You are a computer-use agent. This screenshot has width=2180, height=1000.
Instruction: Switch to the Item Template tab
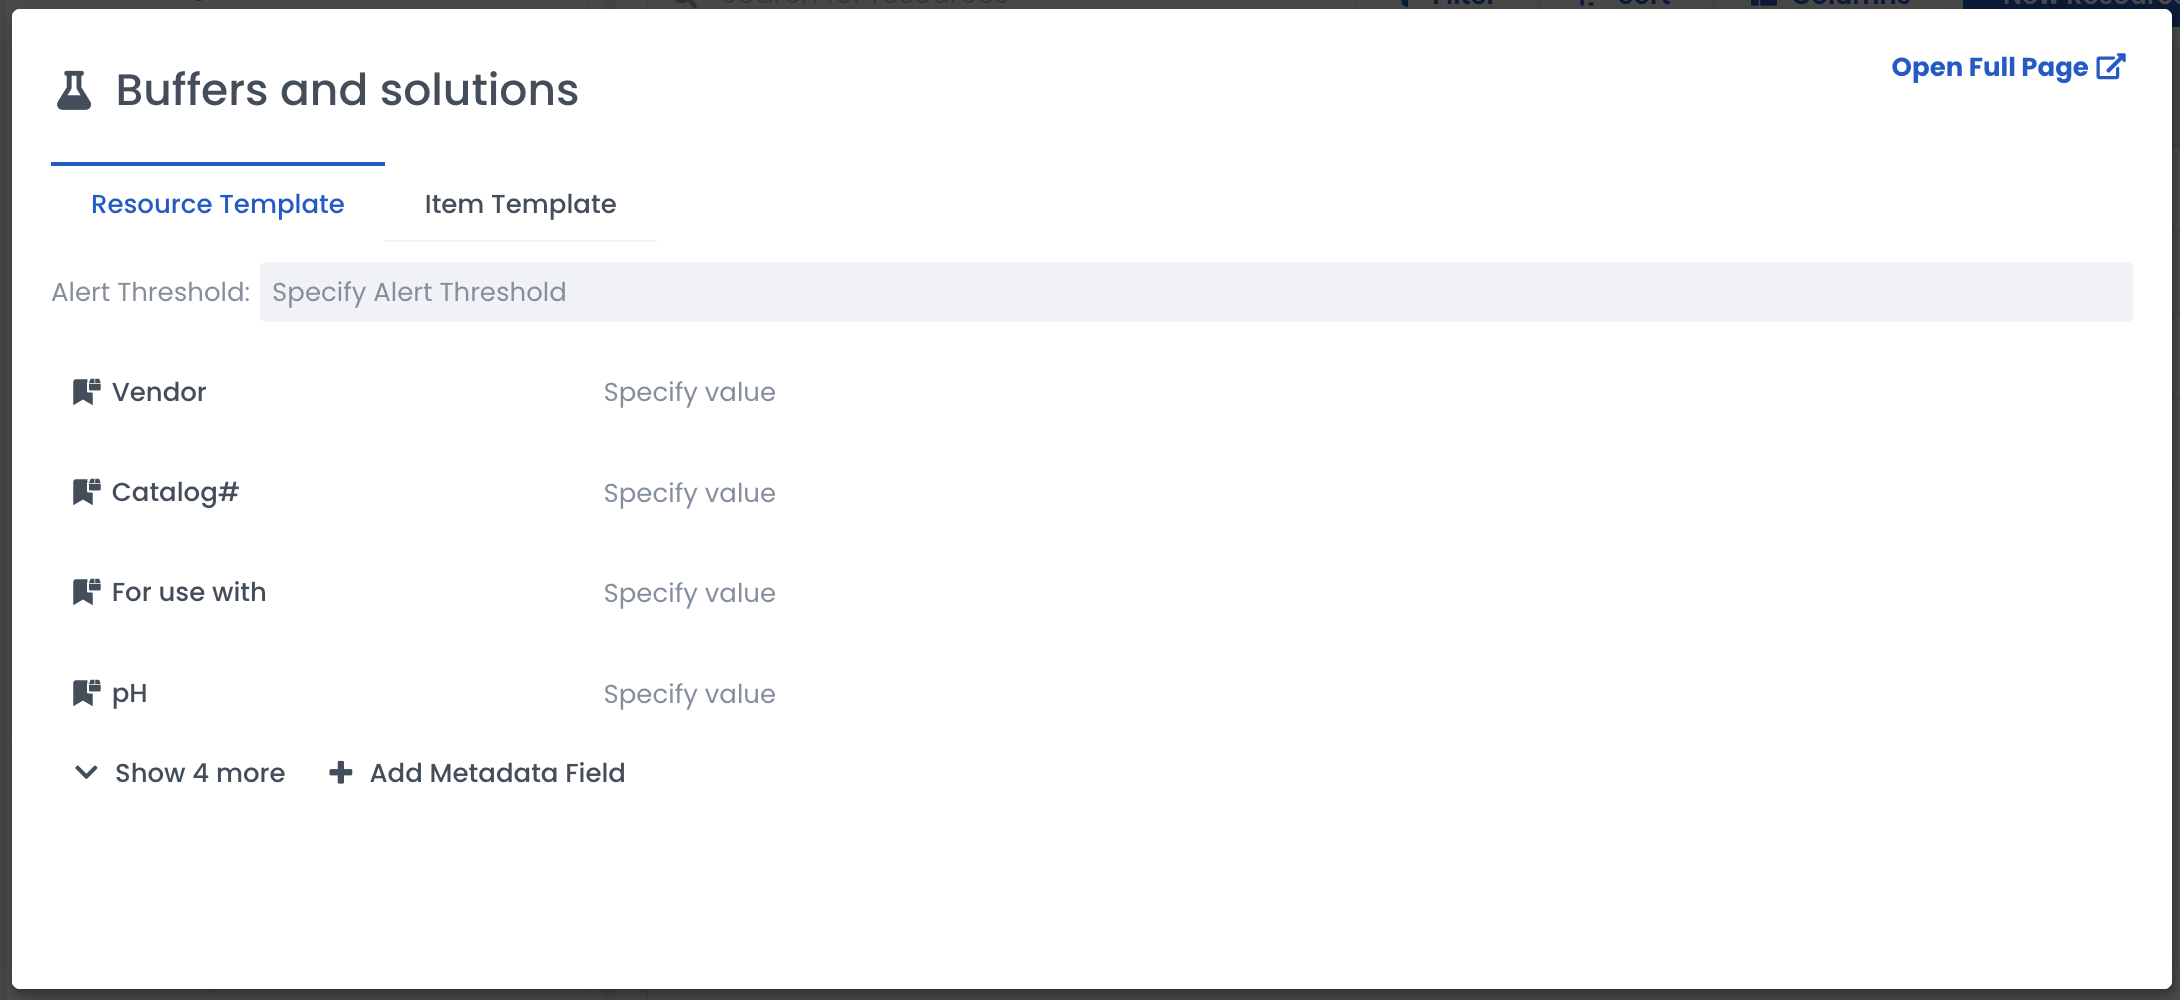tap(520, 204)
